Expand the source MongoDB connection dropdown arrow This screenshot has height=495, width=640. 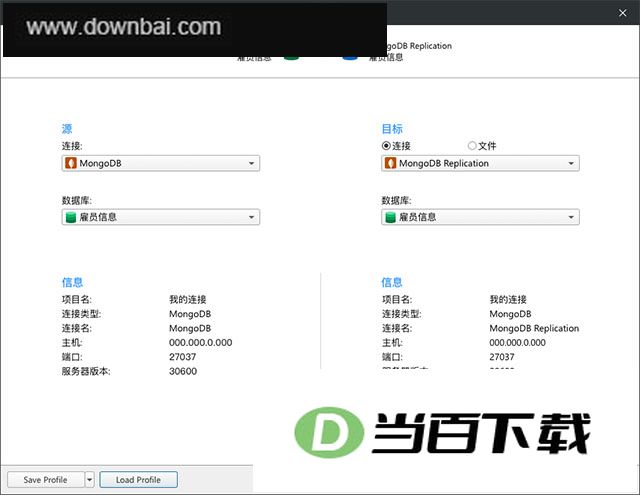tap(251, 163)
